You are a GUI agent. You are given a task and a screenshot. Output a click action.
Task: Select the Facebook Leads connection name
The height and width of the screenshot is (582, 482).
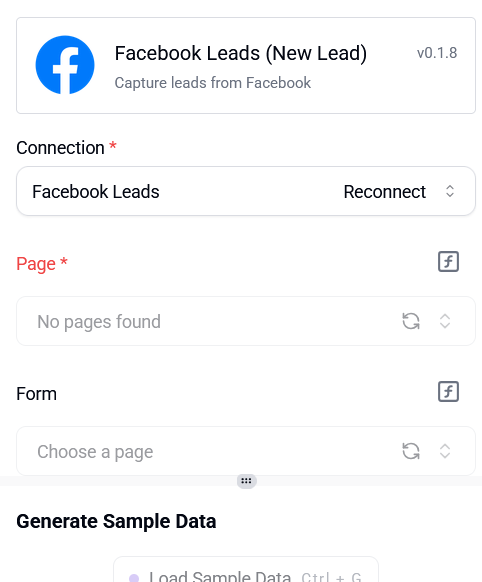(x=96, y=192)
